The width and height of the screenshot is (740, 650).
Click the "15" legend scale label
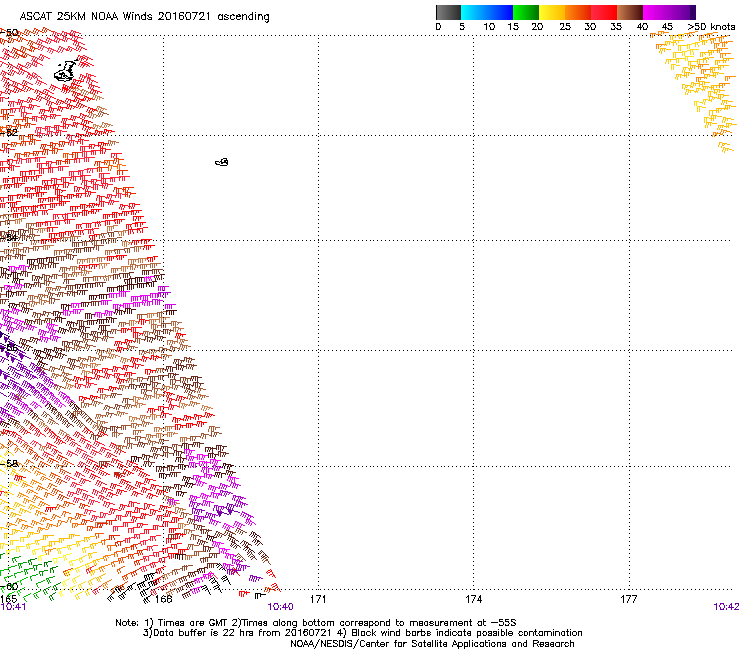(513, 27)
